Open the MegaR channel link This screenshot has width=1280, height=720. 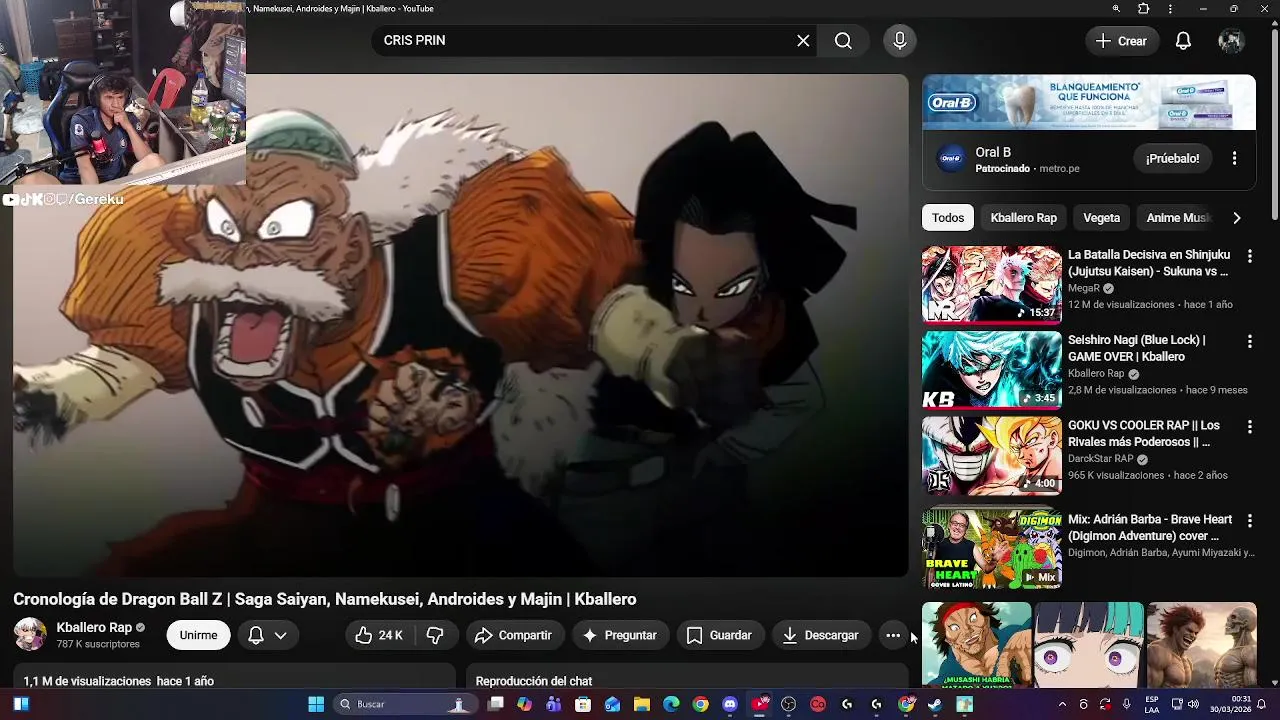click(x=1084, y=288)
